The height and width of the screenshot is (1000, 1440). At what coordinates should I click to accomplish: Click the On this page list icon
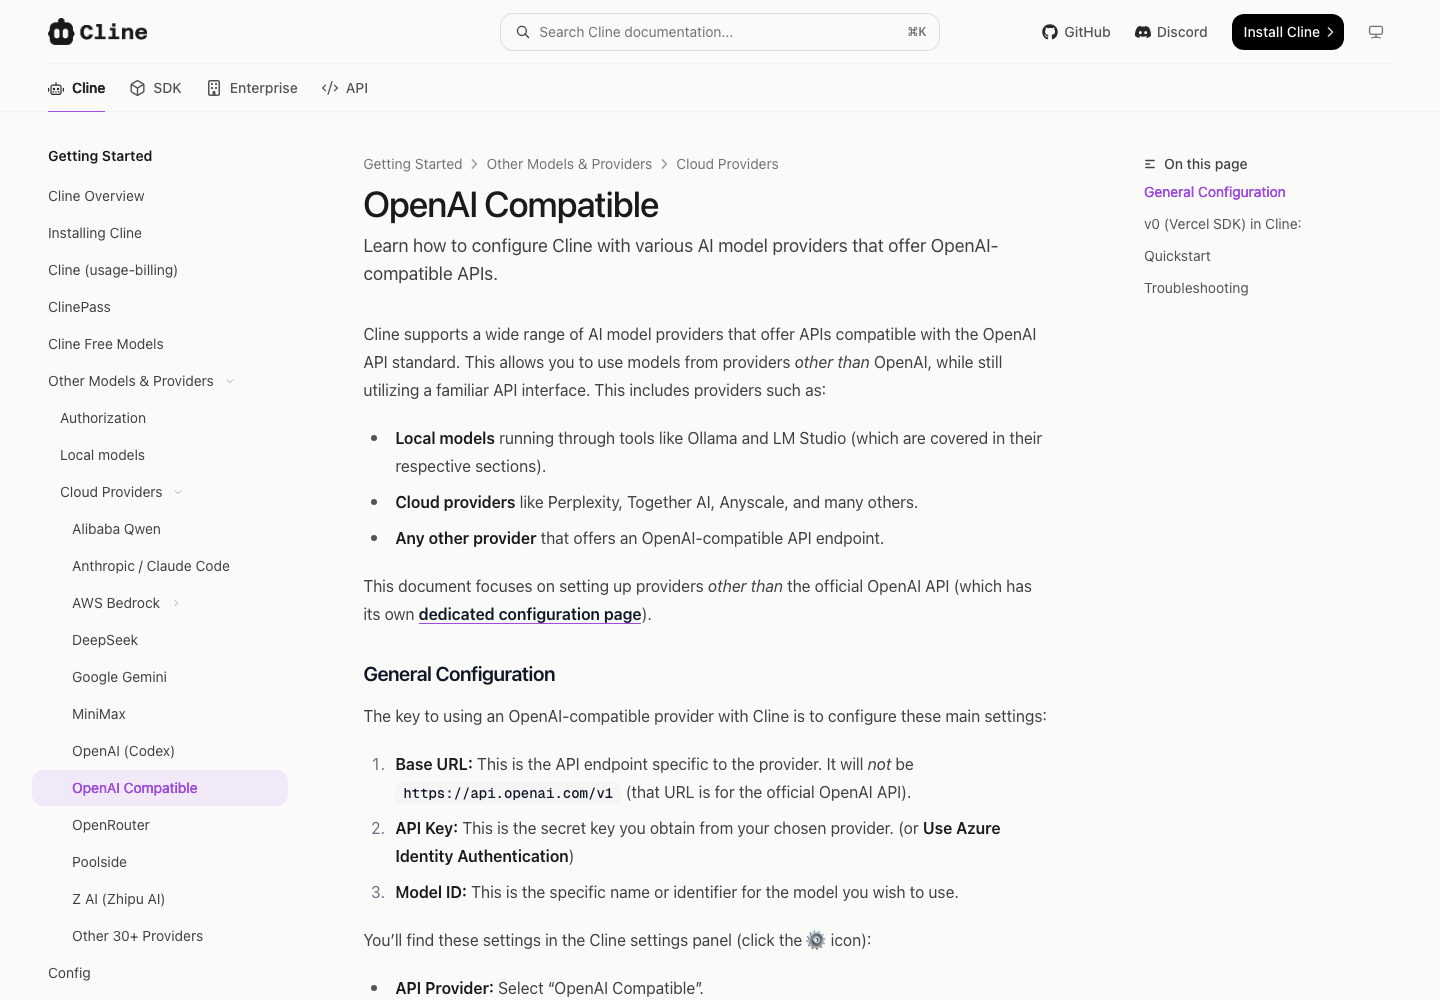1150,164
